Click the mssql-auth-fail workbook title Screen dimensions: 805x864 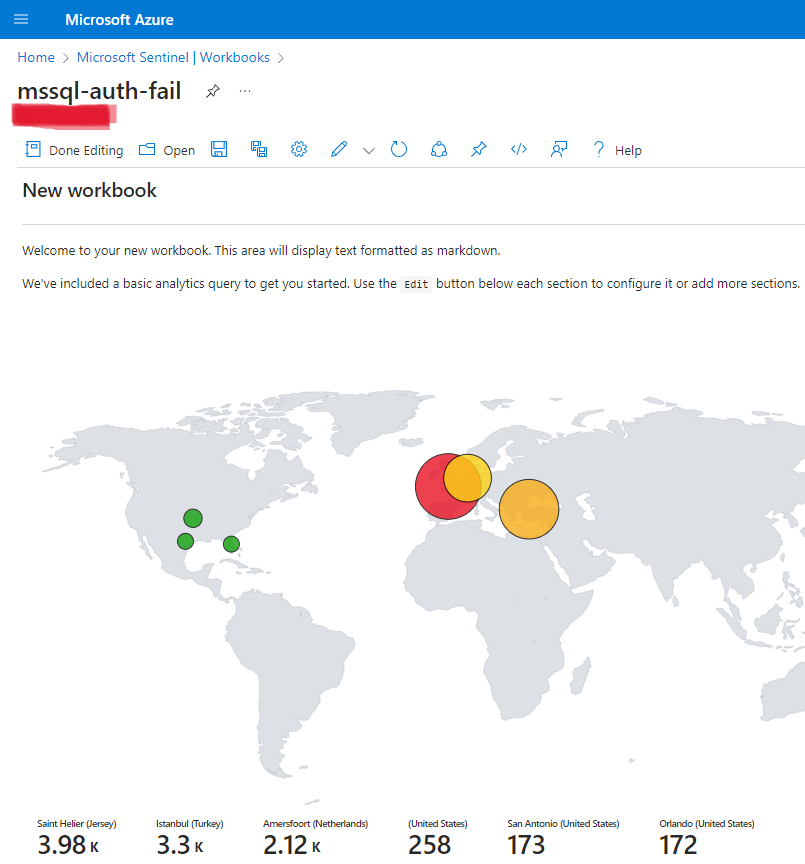click(99, 91)
